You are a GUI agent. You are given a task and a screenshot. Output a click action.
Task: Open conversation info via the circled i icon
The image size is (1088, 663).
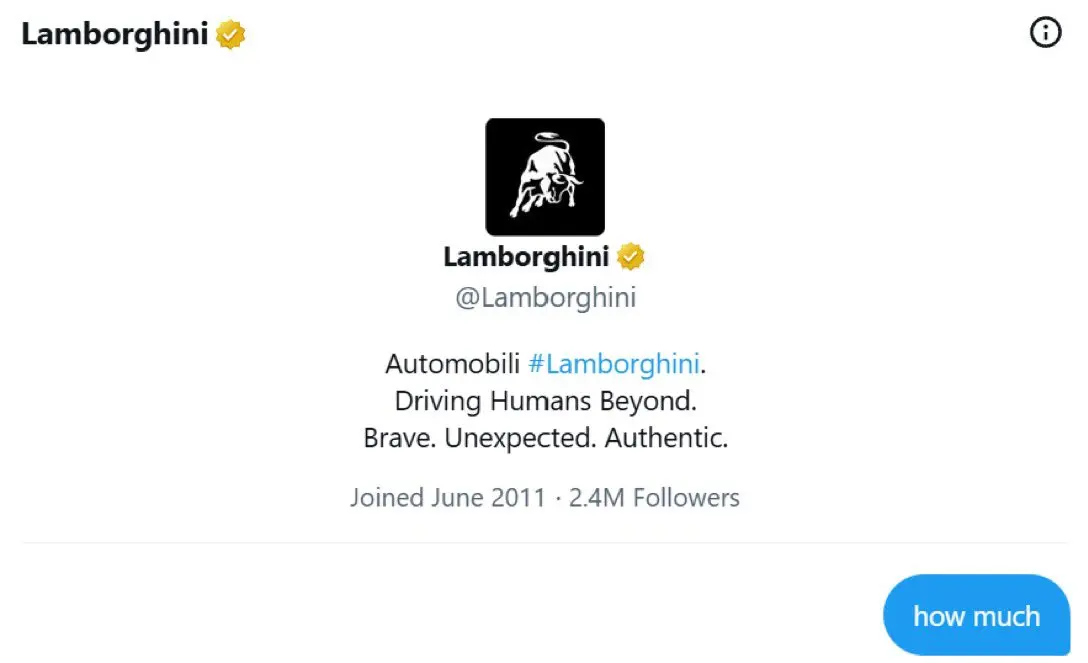pos(1045,33)
